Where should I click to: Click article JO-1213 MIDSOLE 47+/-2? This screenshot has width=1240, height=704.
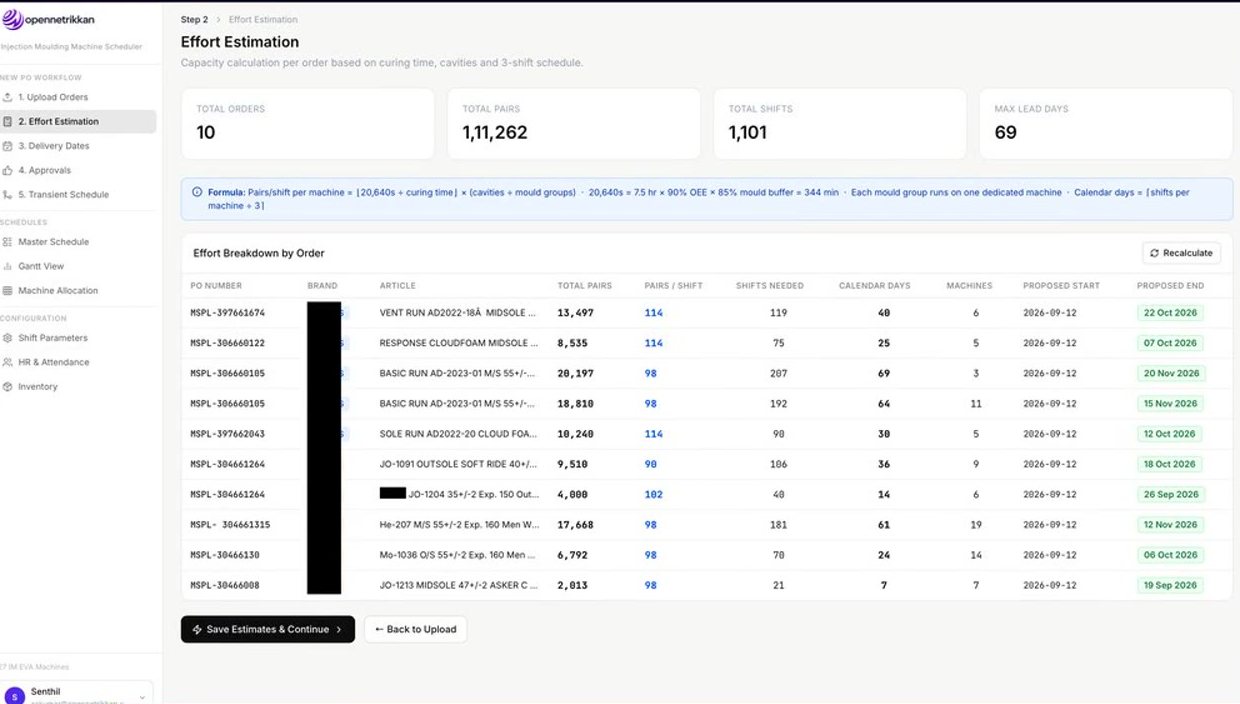coord(460,585)
